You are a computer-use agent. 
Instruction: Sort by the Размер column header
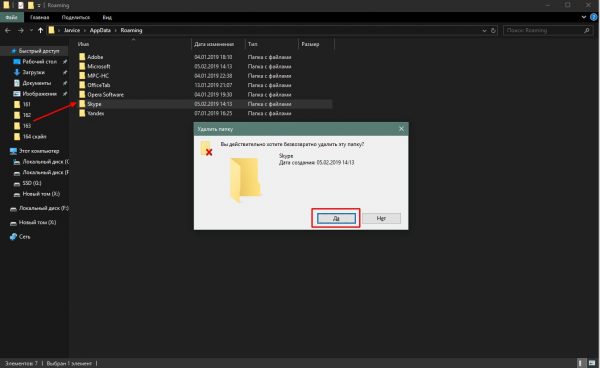310,44
